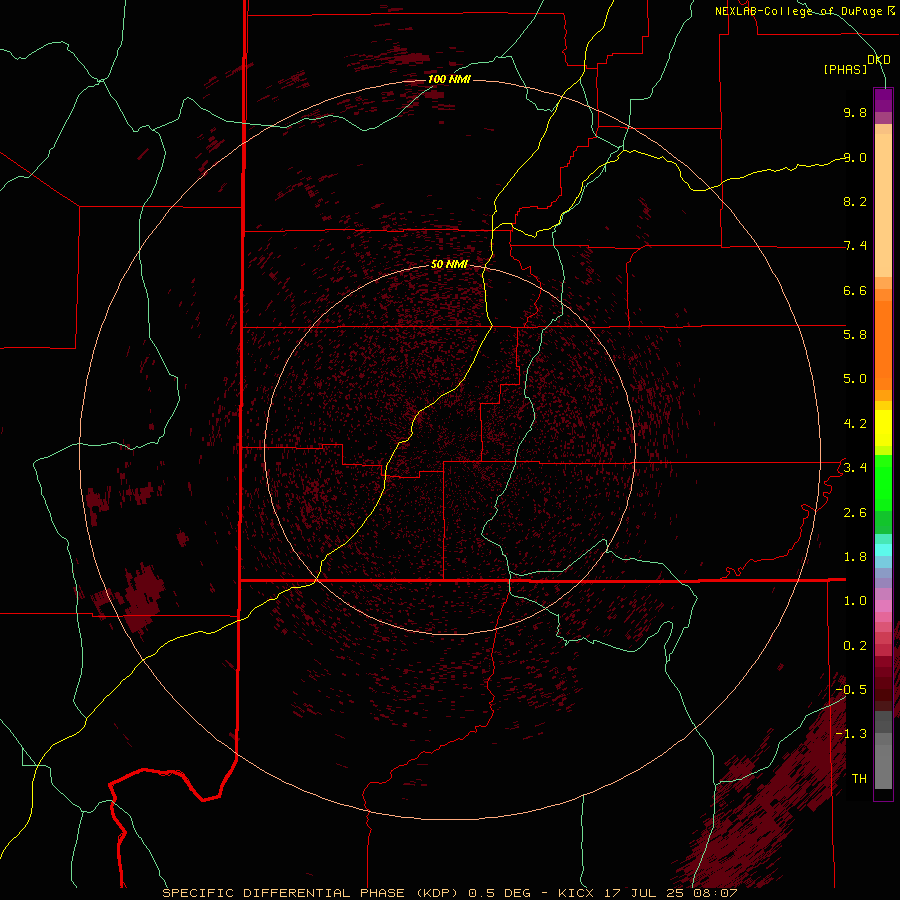
Task: Pick the purple segment atop the color bar
Action: pos(883,100)
